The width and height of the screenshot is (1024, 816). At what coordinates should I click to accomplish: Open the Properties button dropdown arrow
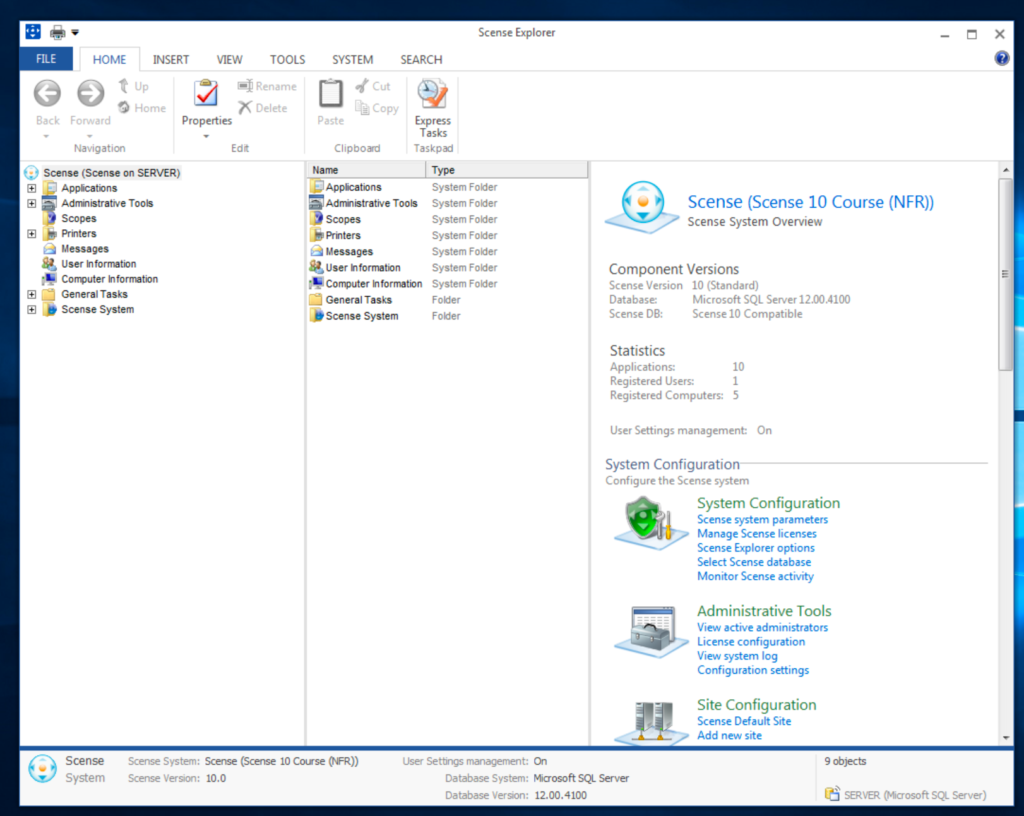[206, 136]
